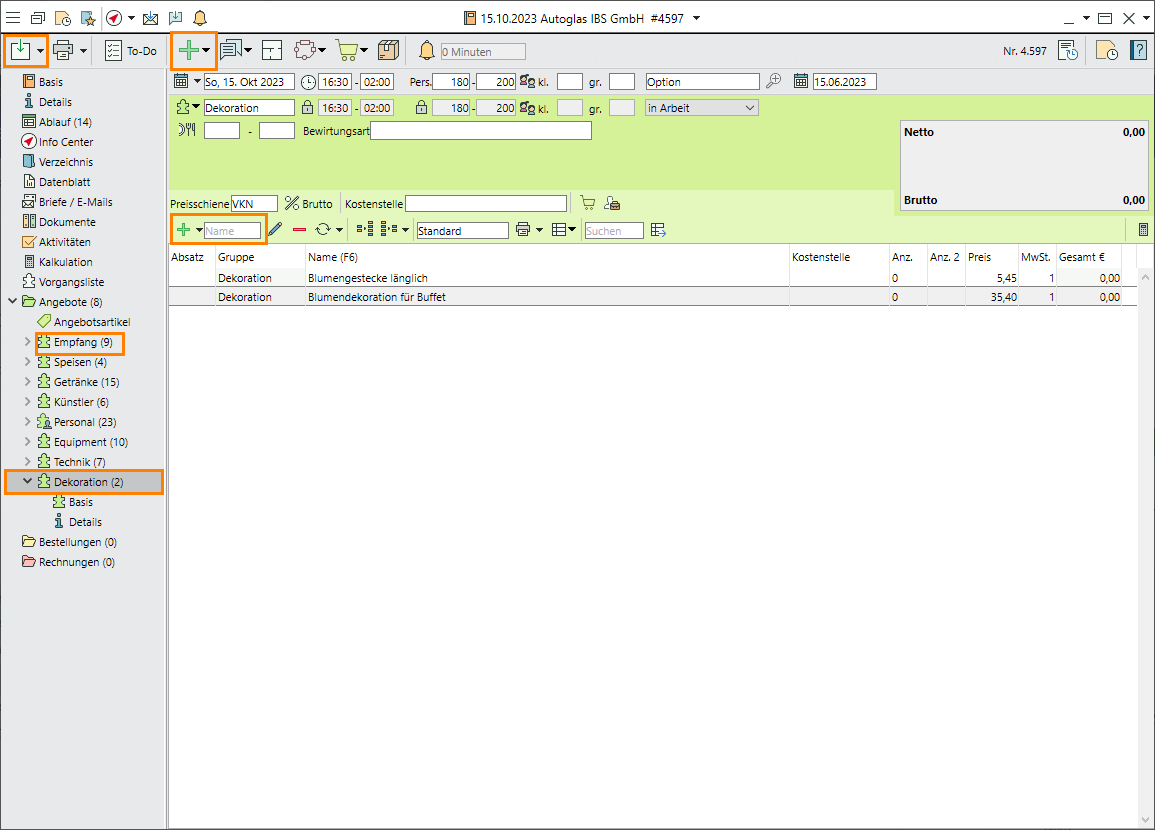Click the red minus delete item icon
The height and width of the screenshot is (830, 1155).
(299, 230)
